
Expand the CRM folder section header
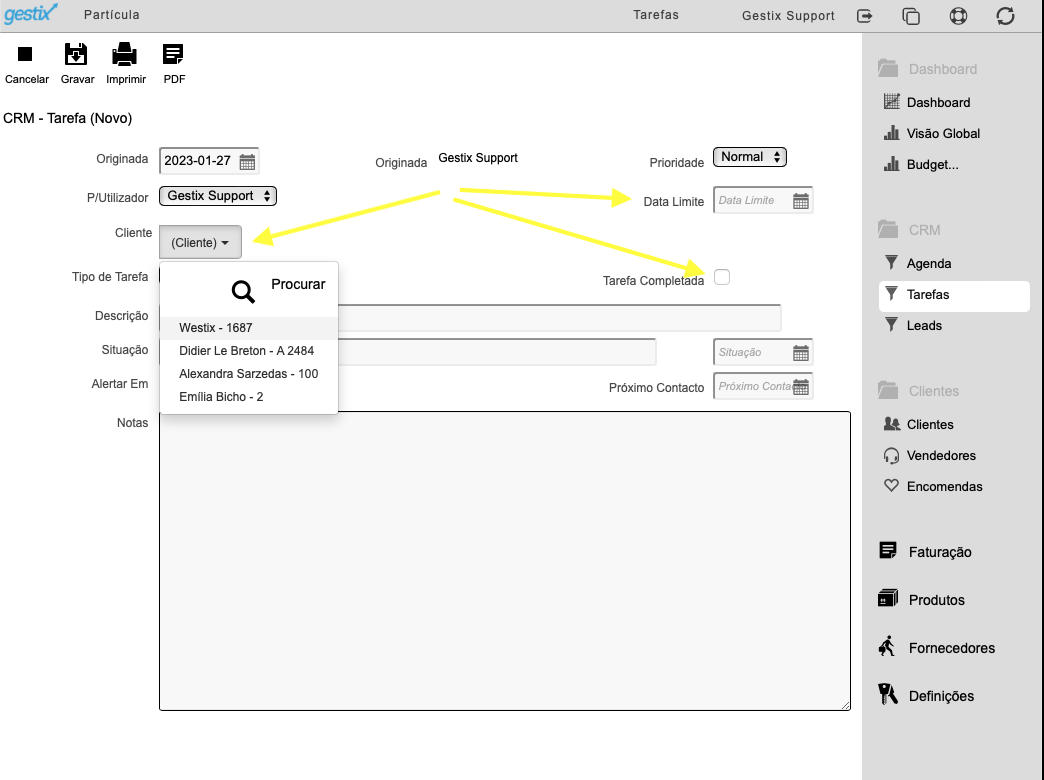click(x=910, y=230)
